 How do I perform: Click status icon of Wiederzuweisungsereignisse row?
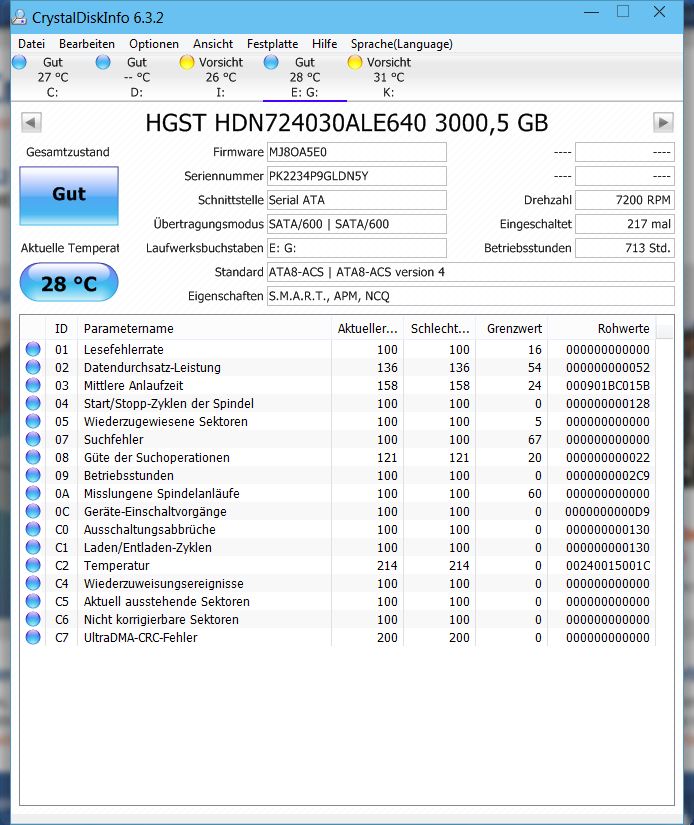pos(33,583)
